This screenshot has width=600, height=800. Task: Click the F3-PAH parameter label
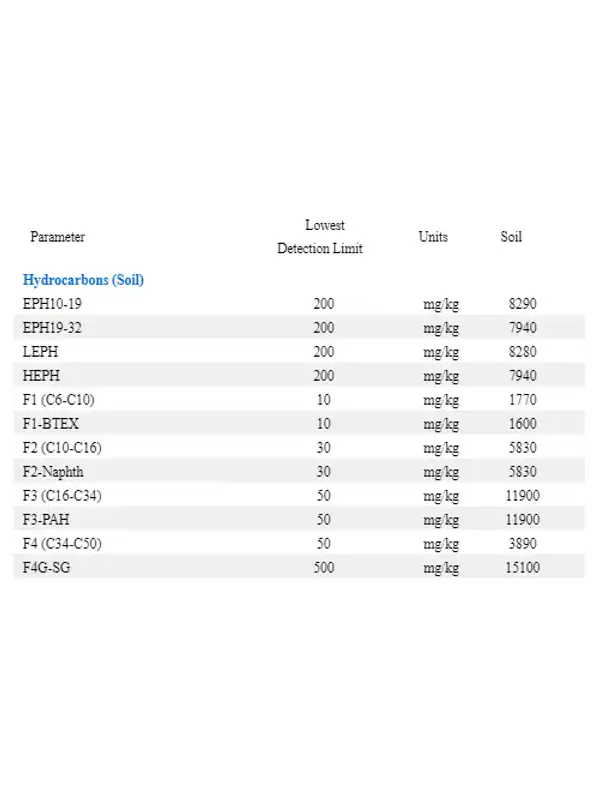pyautogui.click(x=48, y=520)
